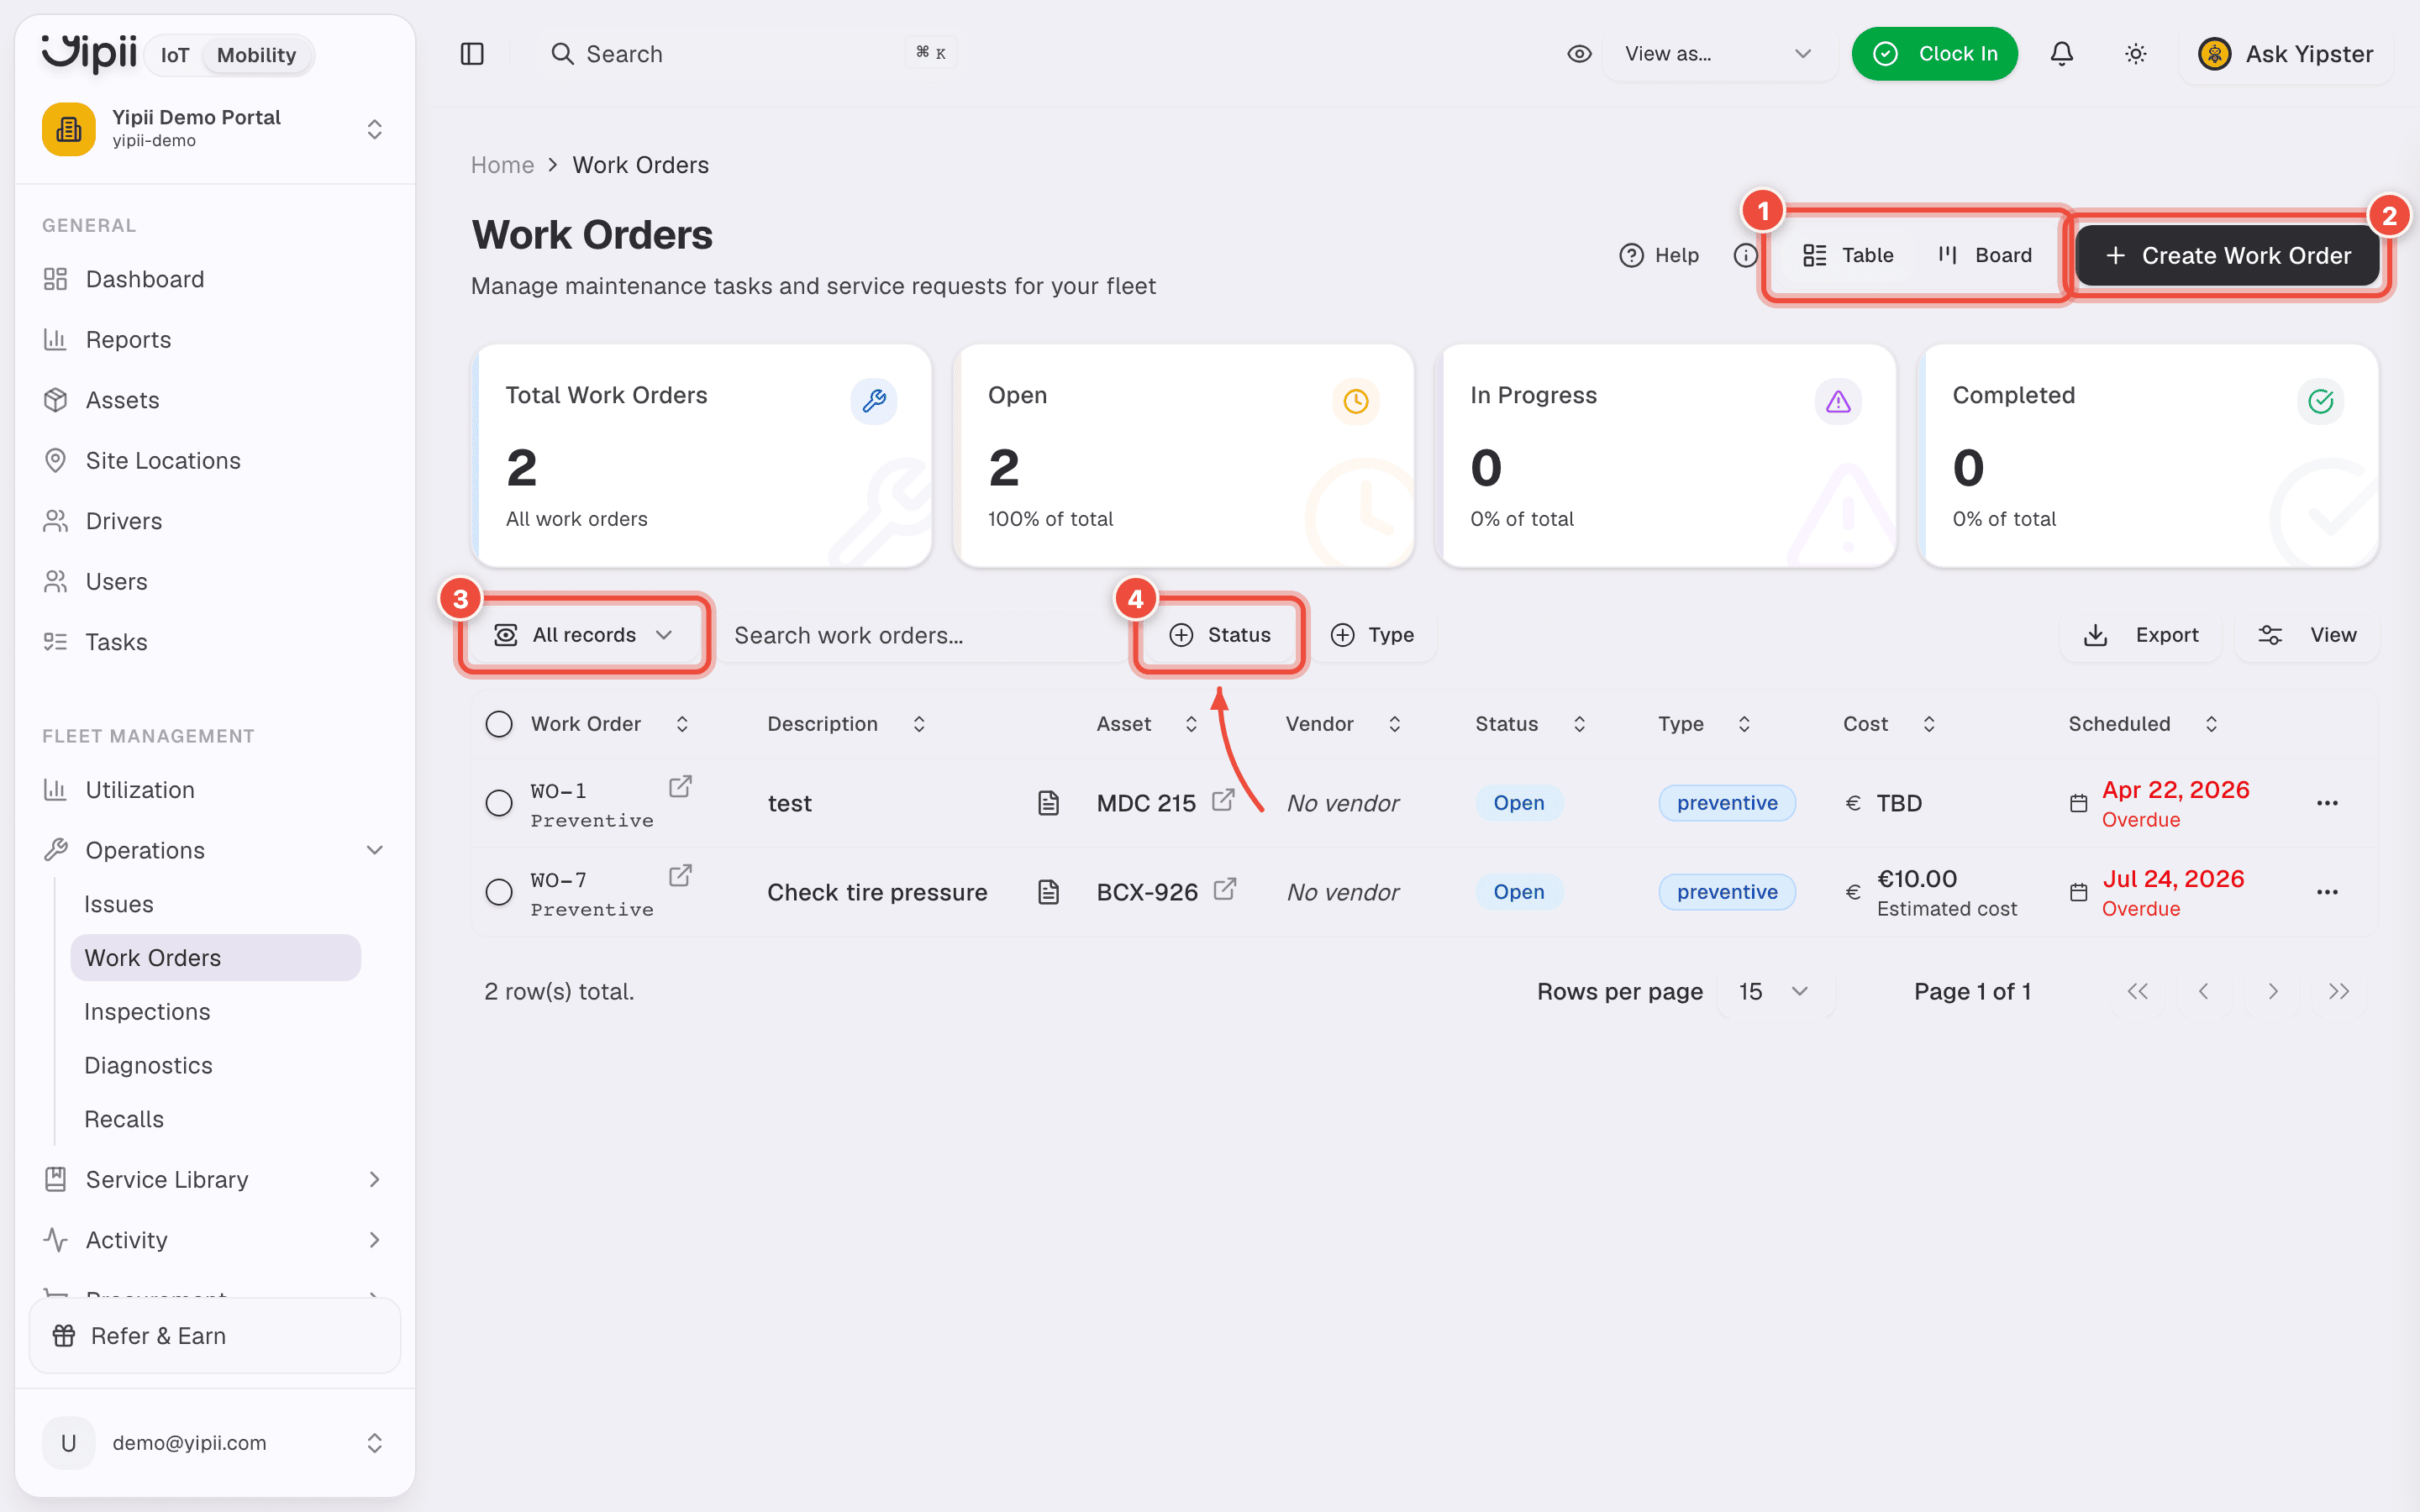Open BCX-926 asset link icon
The image size is (2420, 1512).
tap(1225, 889)
